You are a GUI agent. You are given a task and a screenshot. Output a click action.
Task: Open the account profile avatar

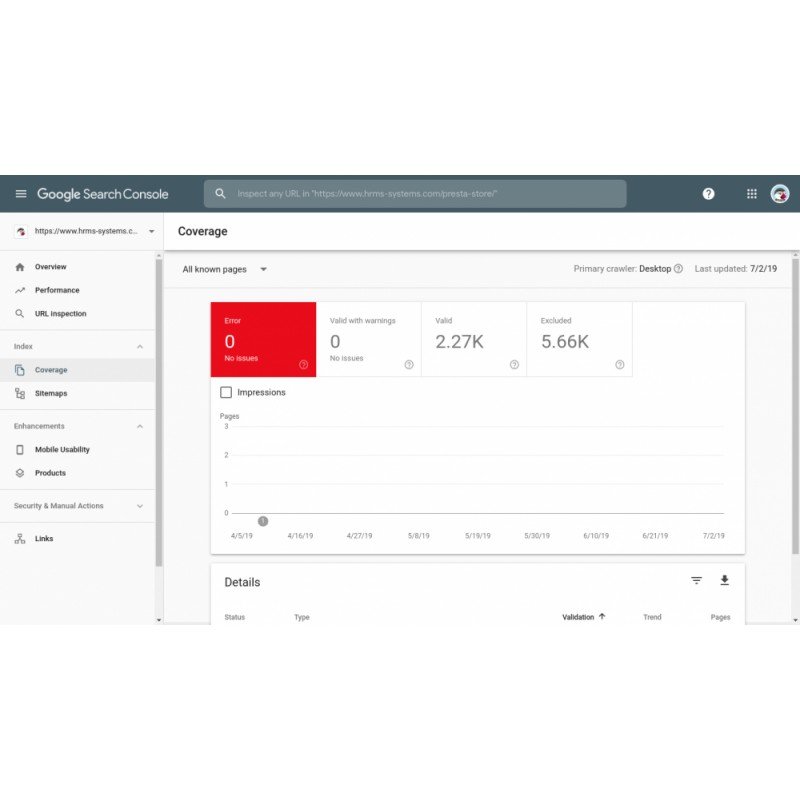780,194
